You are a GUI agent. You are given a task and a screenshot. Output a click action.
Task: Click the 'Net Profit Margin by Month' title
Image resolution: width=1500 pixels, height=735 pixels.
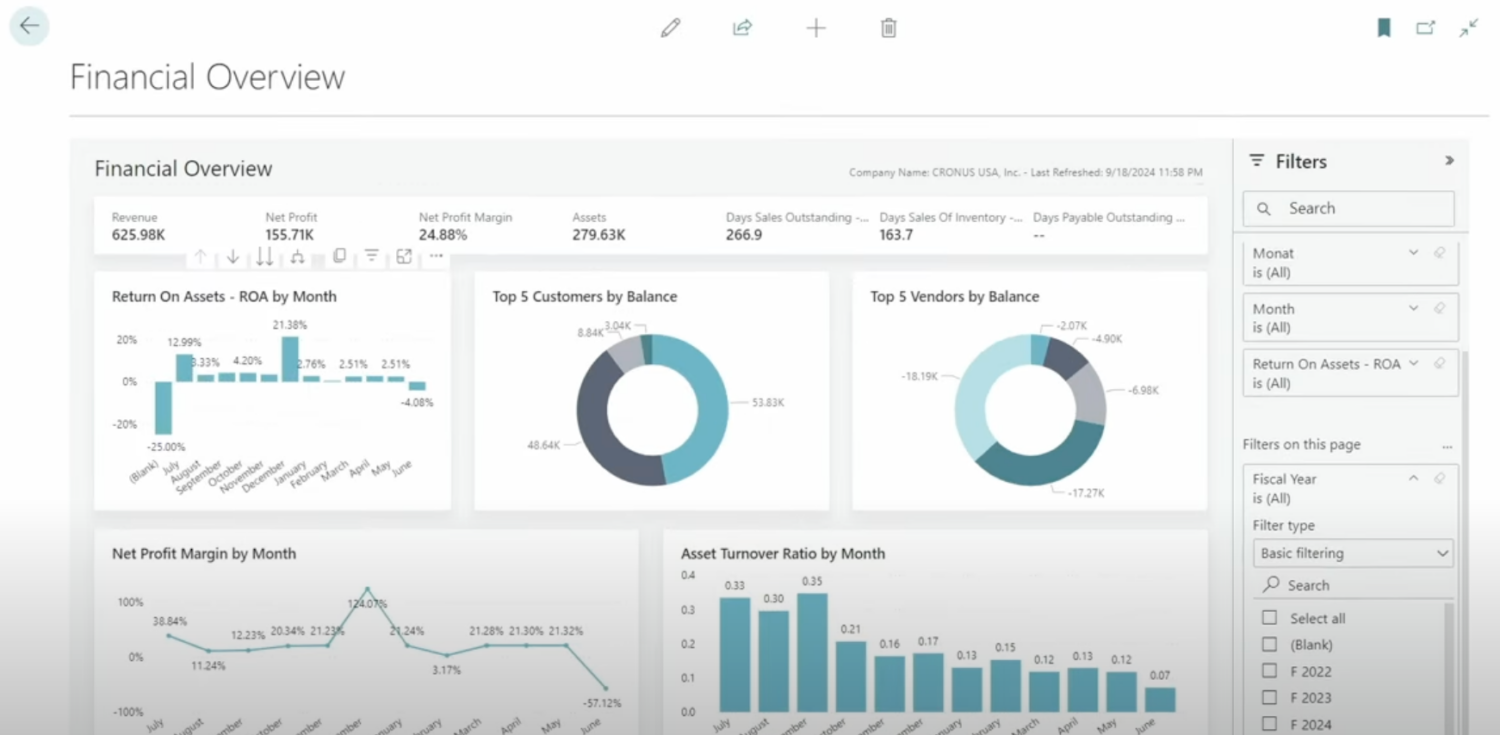pos(204,553)
